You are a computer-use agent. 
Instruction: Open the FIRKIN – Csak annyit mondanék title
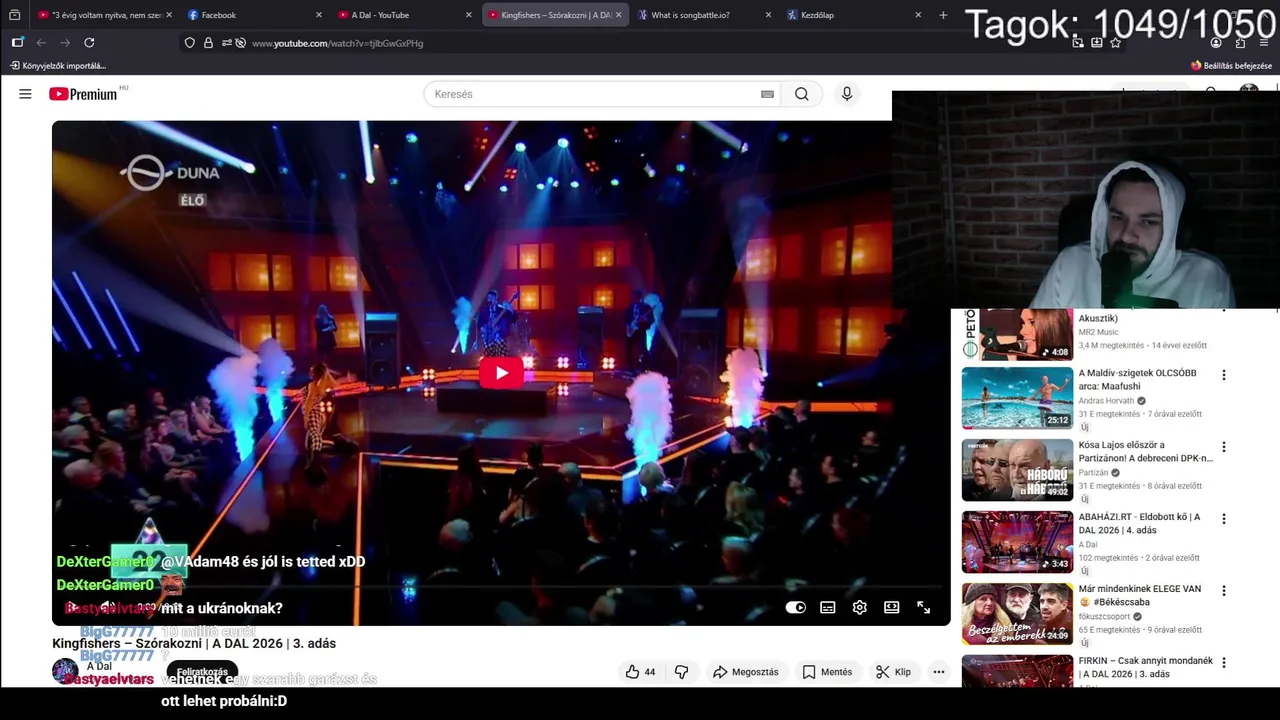1146,667
